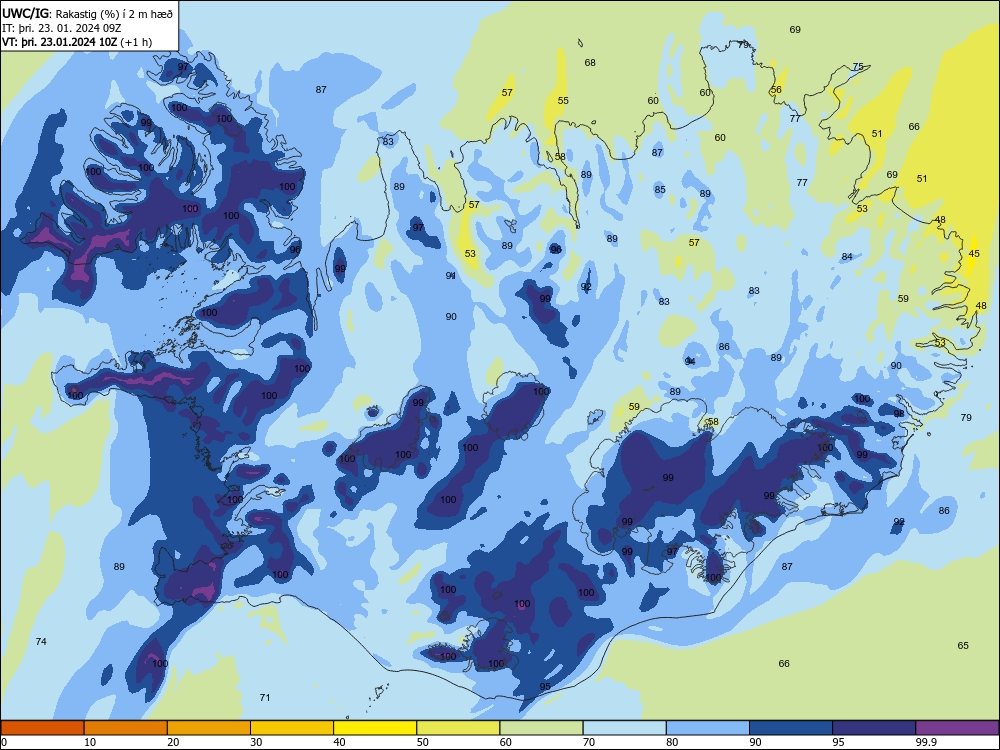The height and width of the screenshot is (750, 1000).
Task: Click the '85' humidity value on the map
Action: (660, 189)
